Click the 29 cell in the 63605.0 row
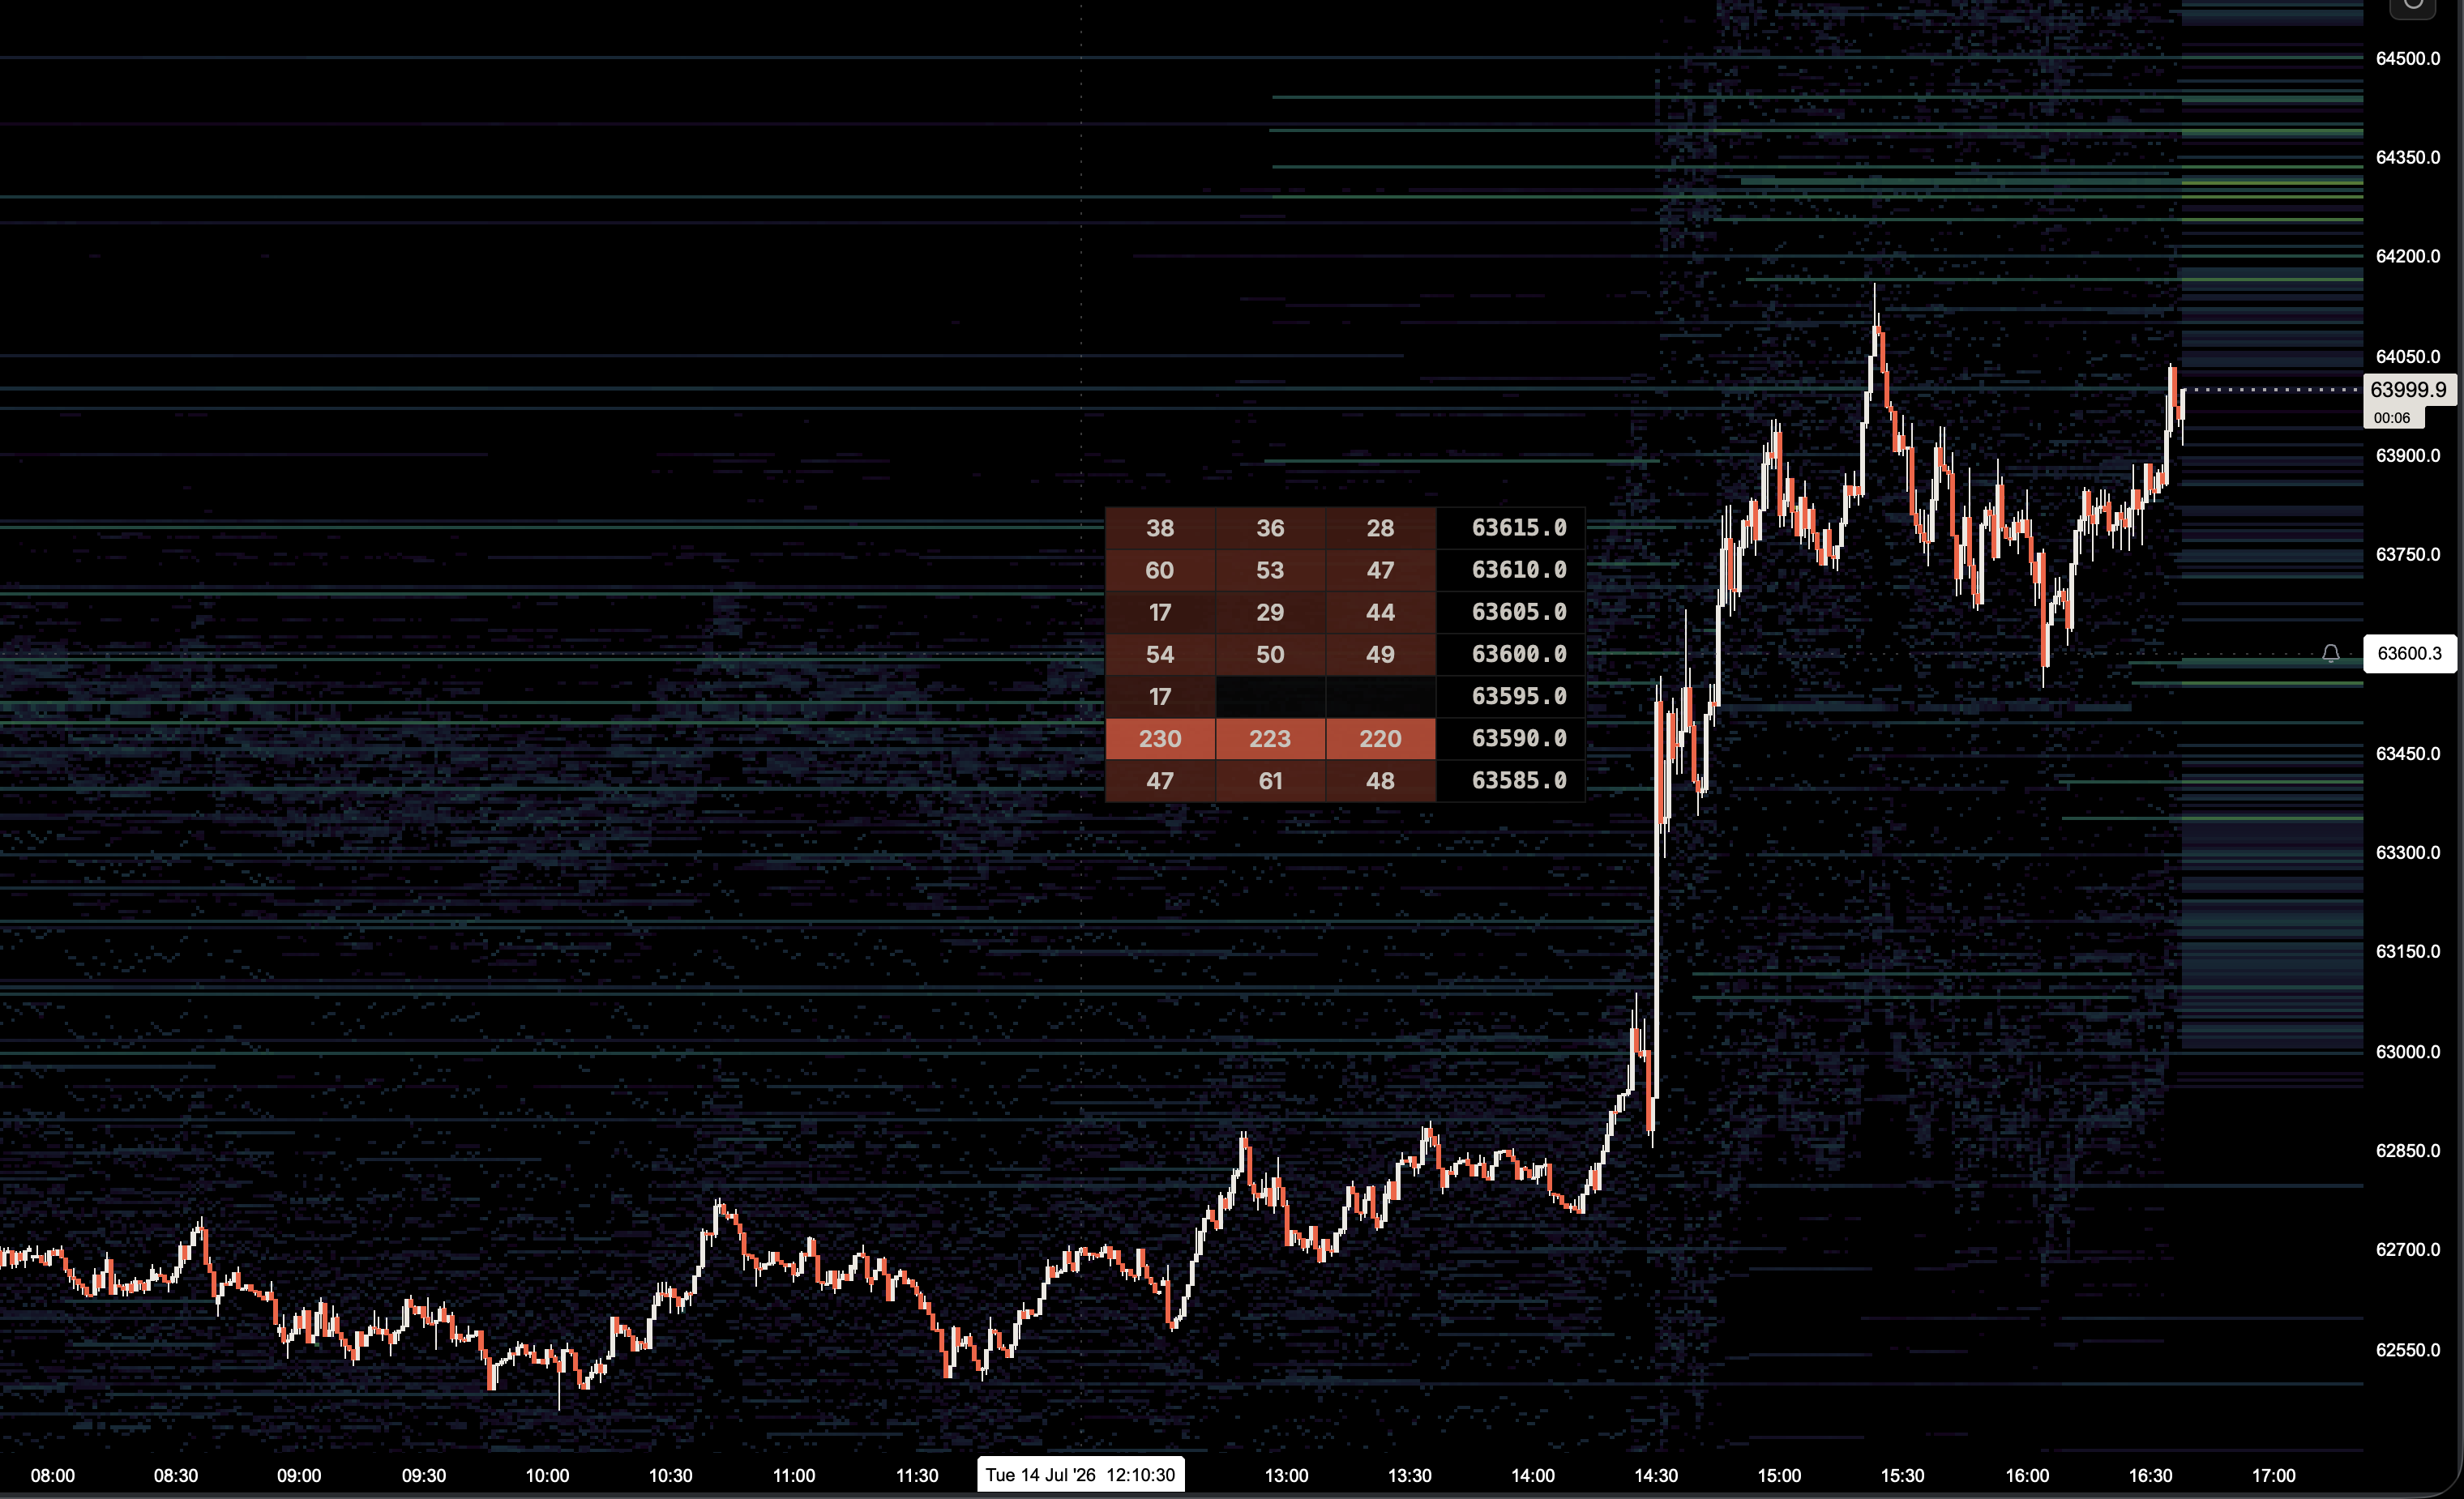This screenshot has width=2464, height=1499. click(1270, 612)
